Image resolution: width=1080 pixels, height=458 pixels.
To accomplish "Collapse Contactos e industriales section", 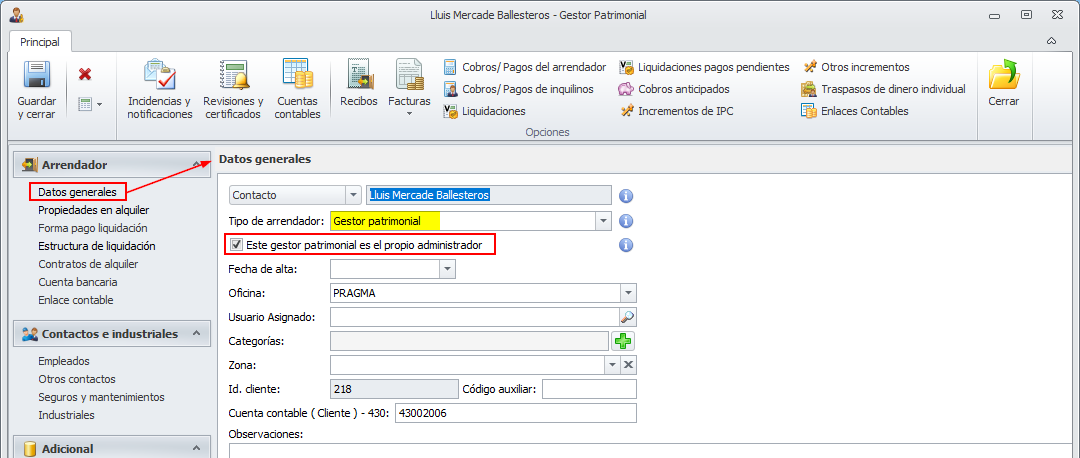I will pyautogui.click(x=196, y=333).
